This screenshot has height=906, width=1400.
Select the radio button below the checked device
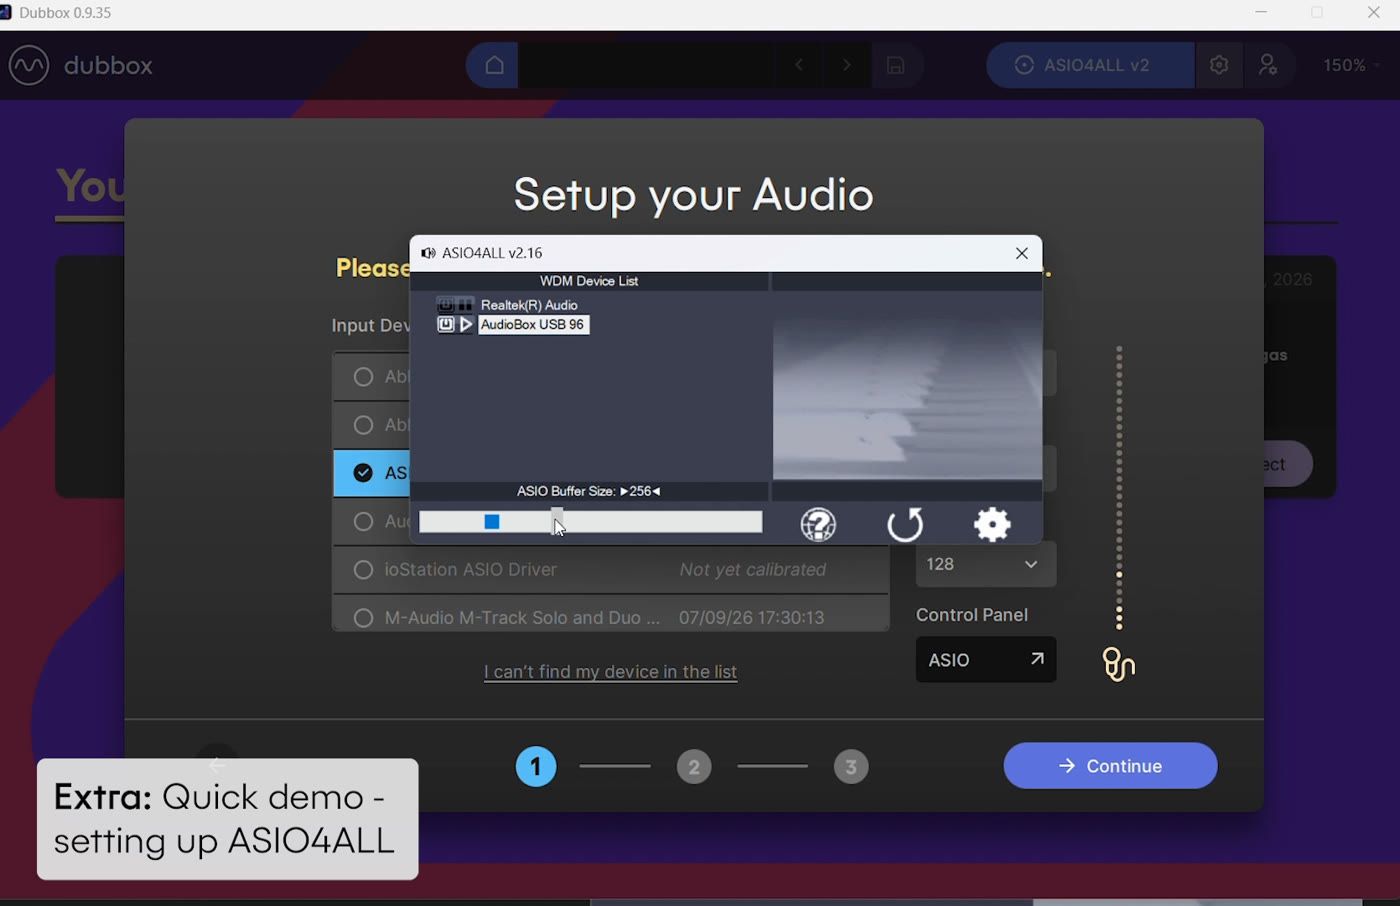click(363, 522)
